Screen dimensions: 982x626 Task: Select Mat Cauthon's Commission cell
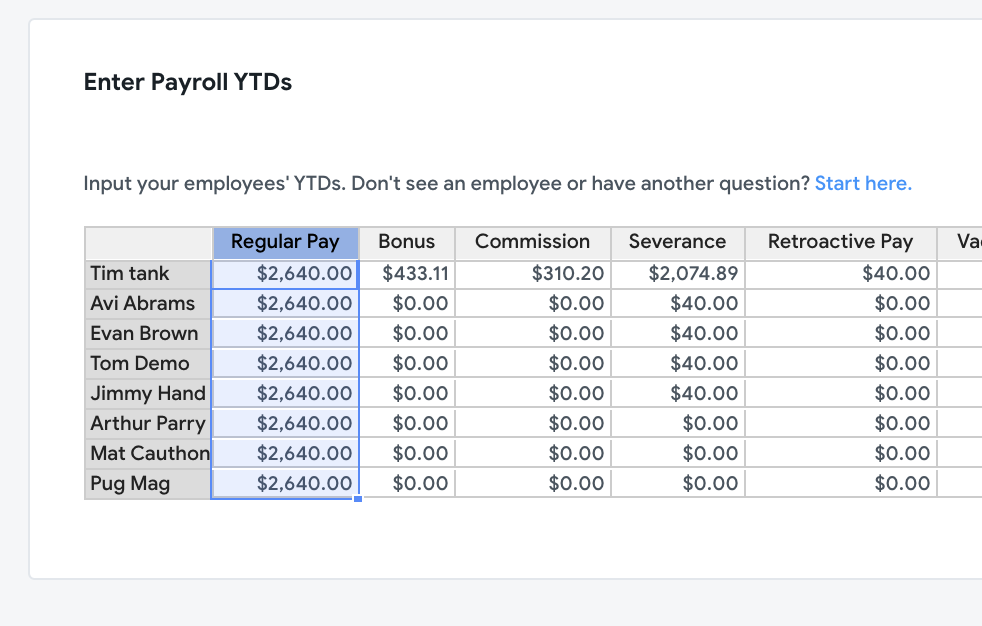[x=532, y=453]
